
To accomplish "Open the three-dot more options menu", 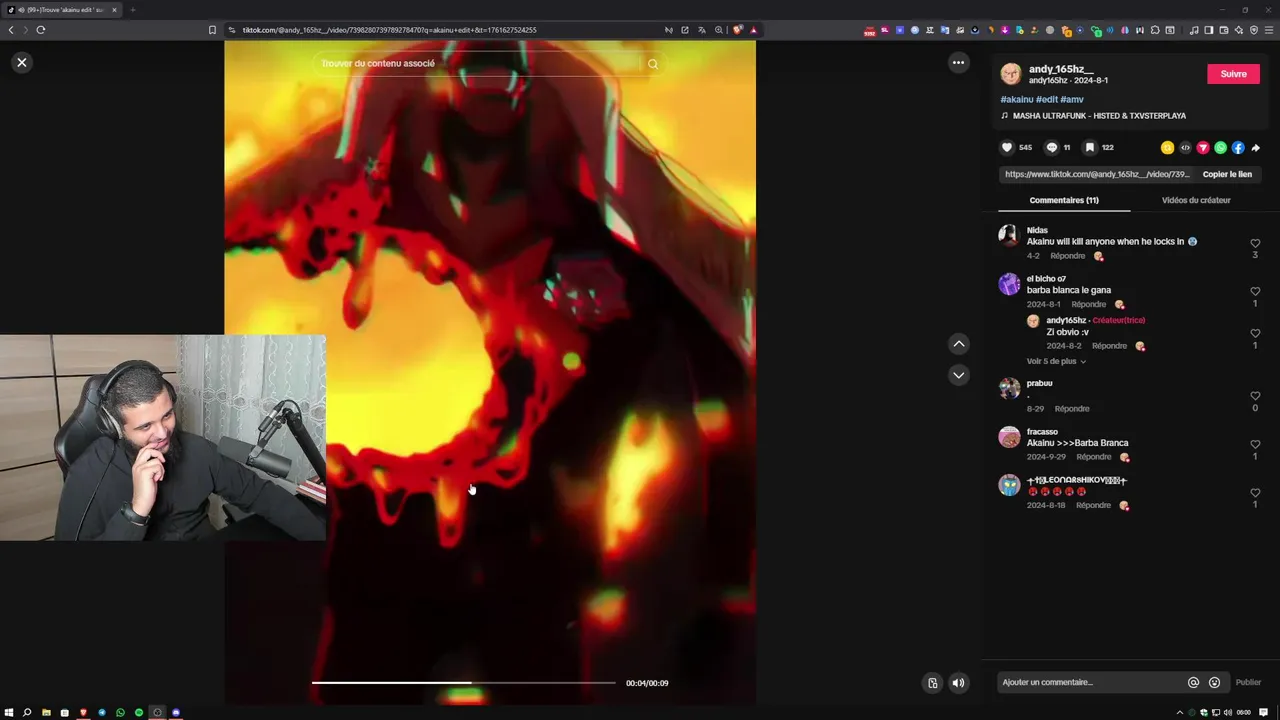I will coord(958,62).
